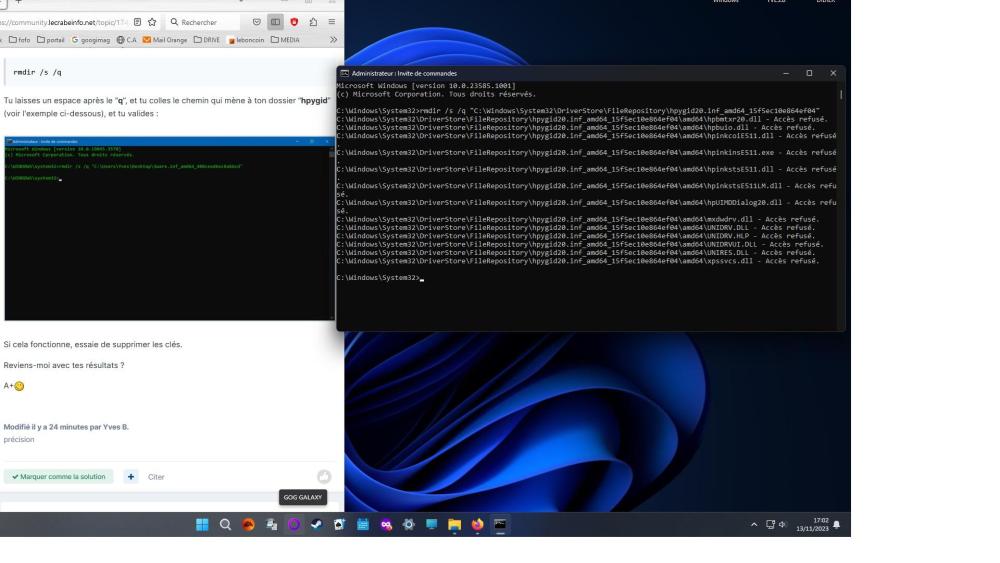
Task: Mark the post with Marquer comme la solution
Action: click(59, 477)
